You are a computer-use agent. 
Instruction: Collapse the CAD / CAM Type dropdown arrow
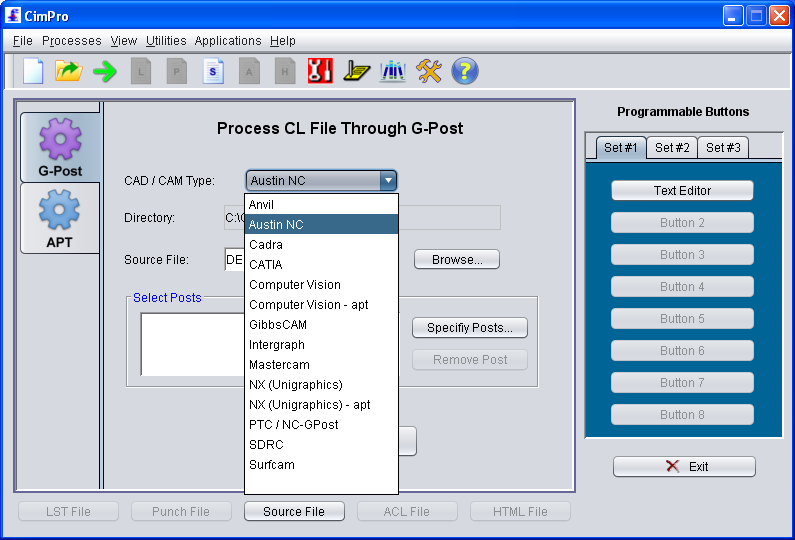[x=388, y=181]
